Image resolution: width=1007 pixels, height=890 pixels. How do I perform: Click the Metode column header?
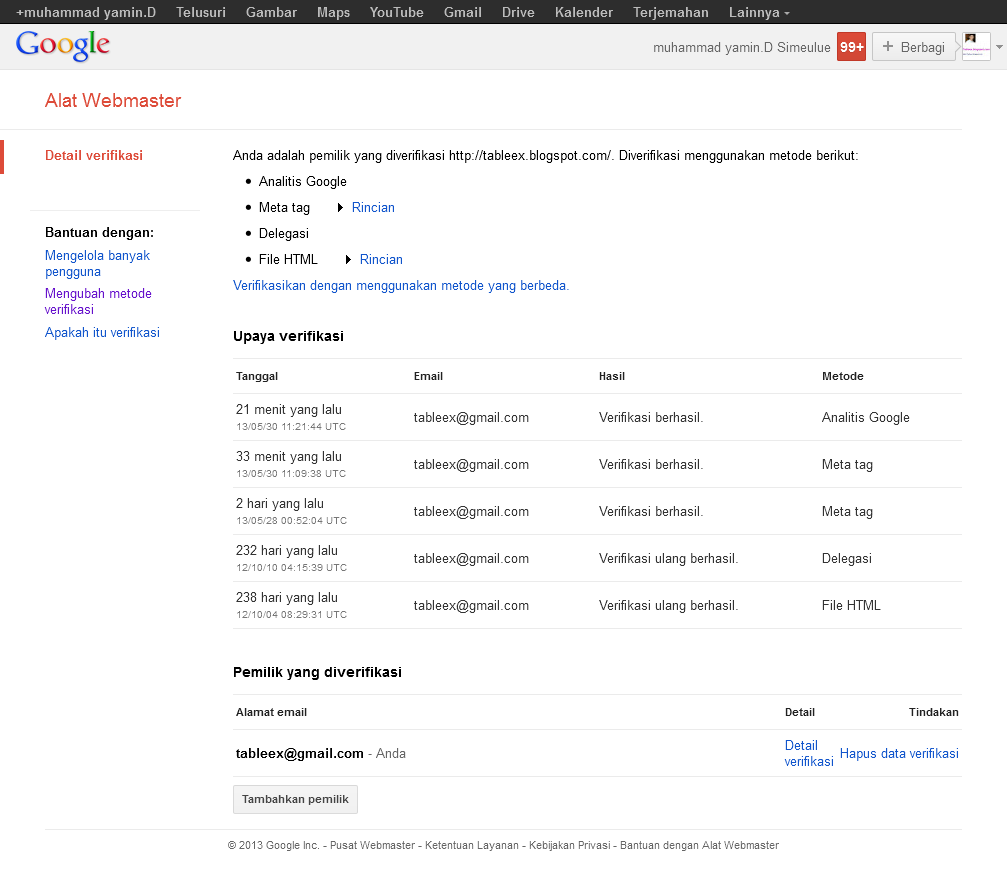pyautogui.click(x=843, y=376)
